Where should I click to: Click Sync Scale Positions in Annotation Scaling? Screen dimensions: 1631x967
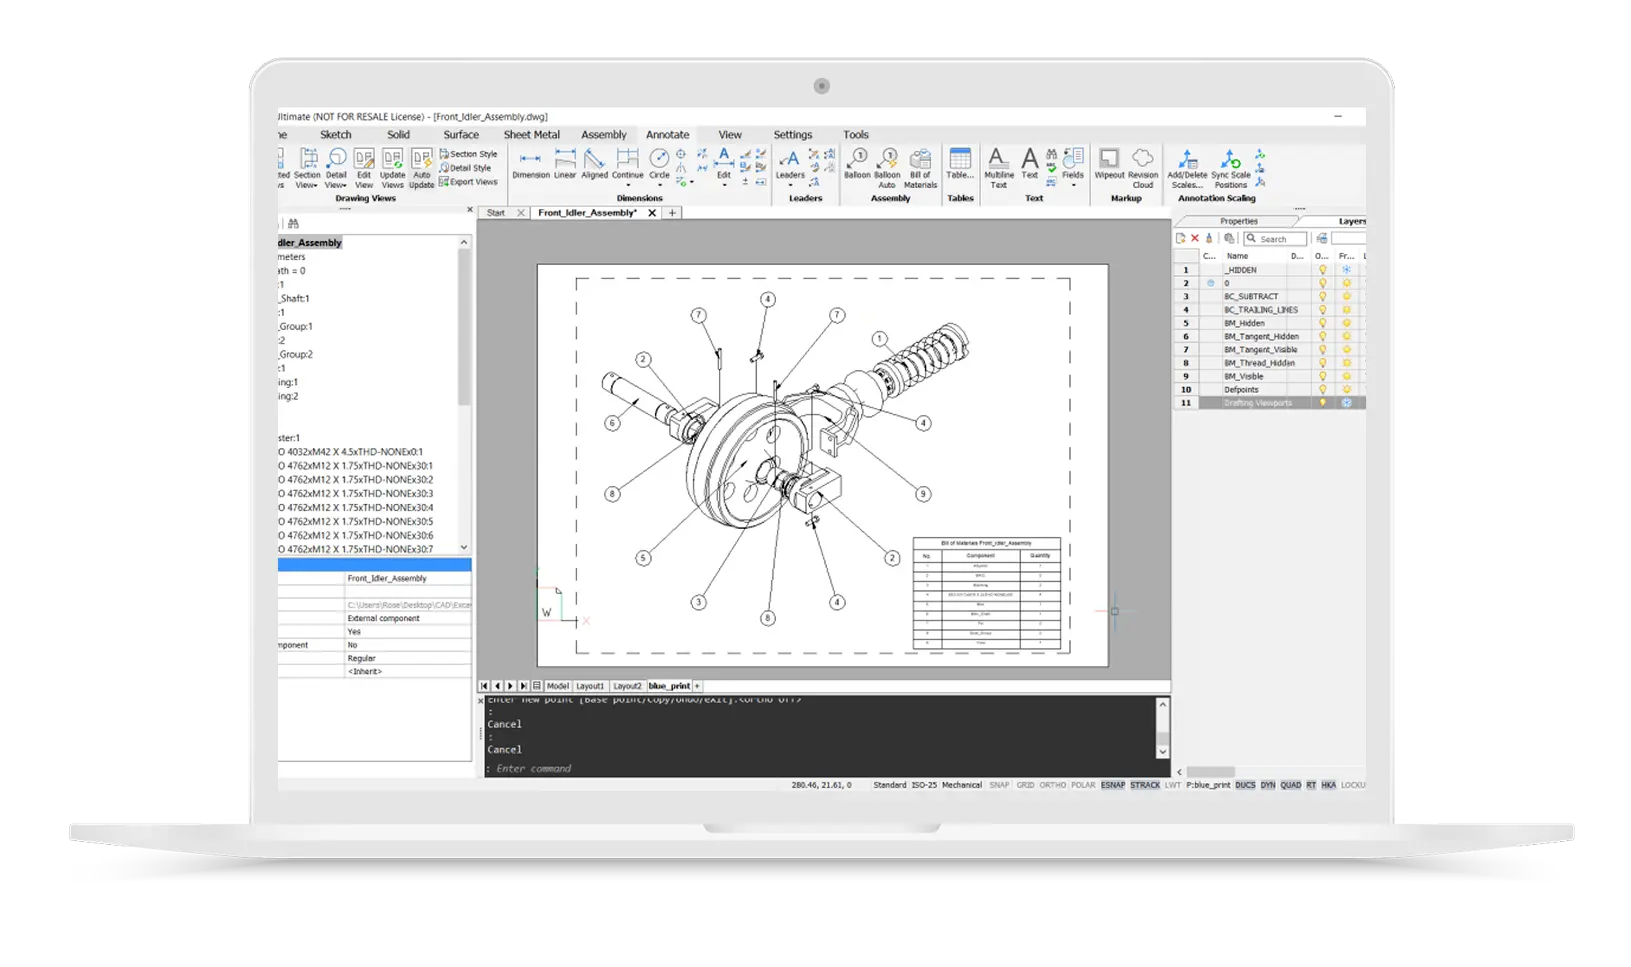(x=1230, y=168)
